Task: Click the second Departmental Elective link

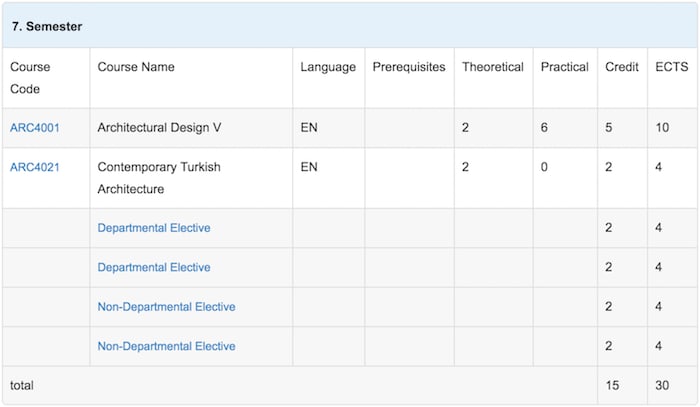Action: 154,267
